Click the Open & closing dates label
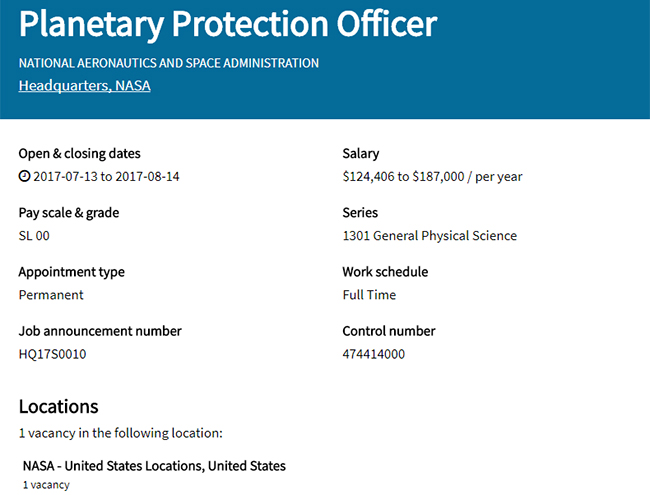650x495 pixels. click(79, 154)
